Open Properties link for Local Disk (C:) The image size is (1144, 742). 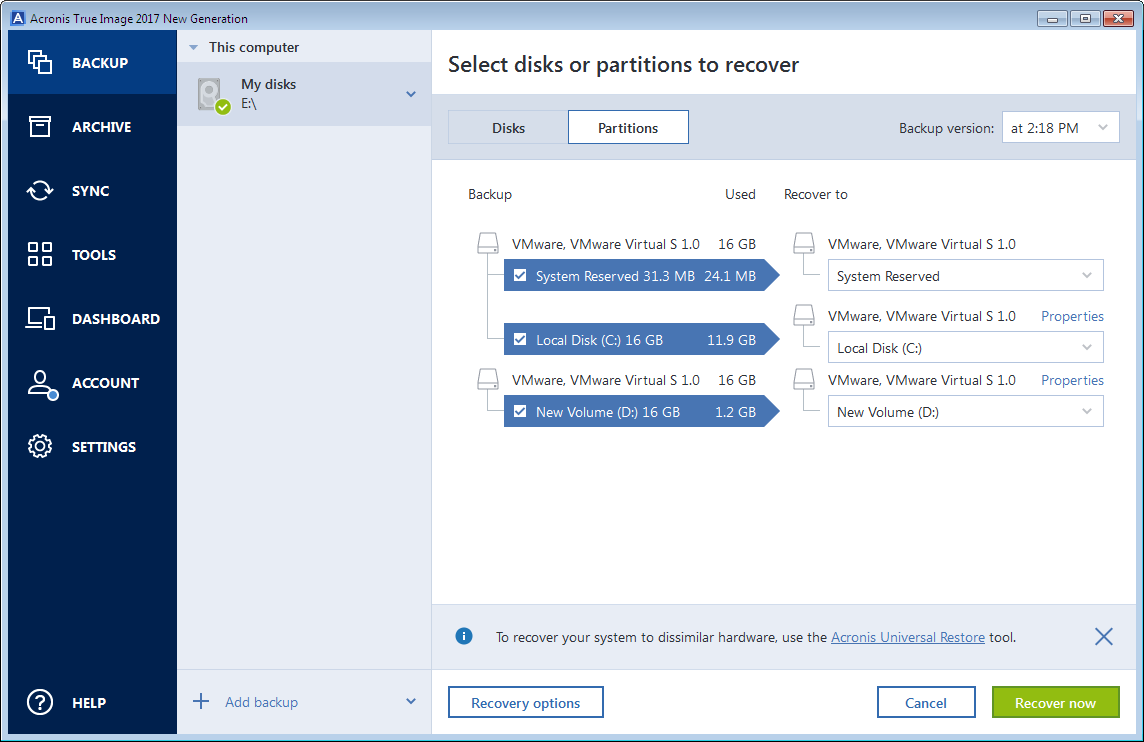click(x=1072, y=316)
